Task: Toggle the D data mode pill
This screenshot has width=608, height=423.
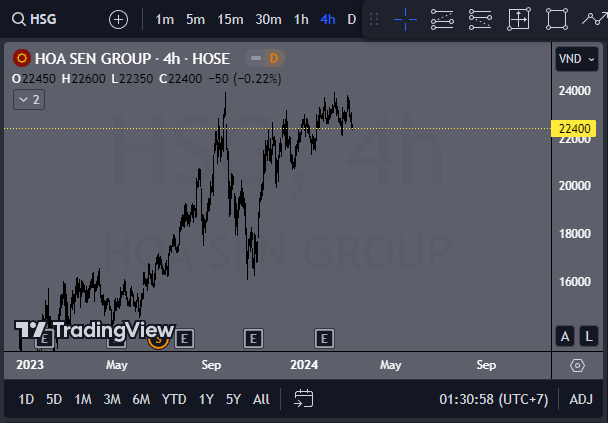Action: point(274,59)
